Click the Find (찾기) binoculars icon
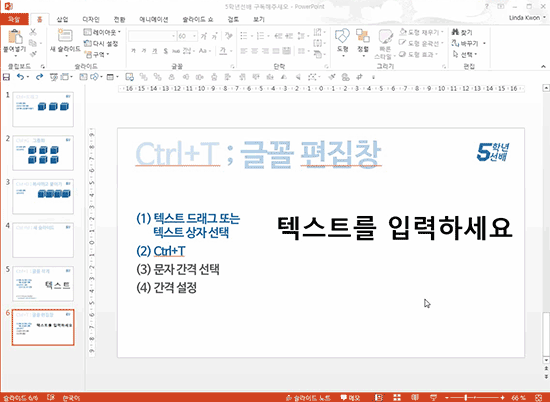Image resolution: width=550 pixels, height=402 pixels. coord(455,32)
